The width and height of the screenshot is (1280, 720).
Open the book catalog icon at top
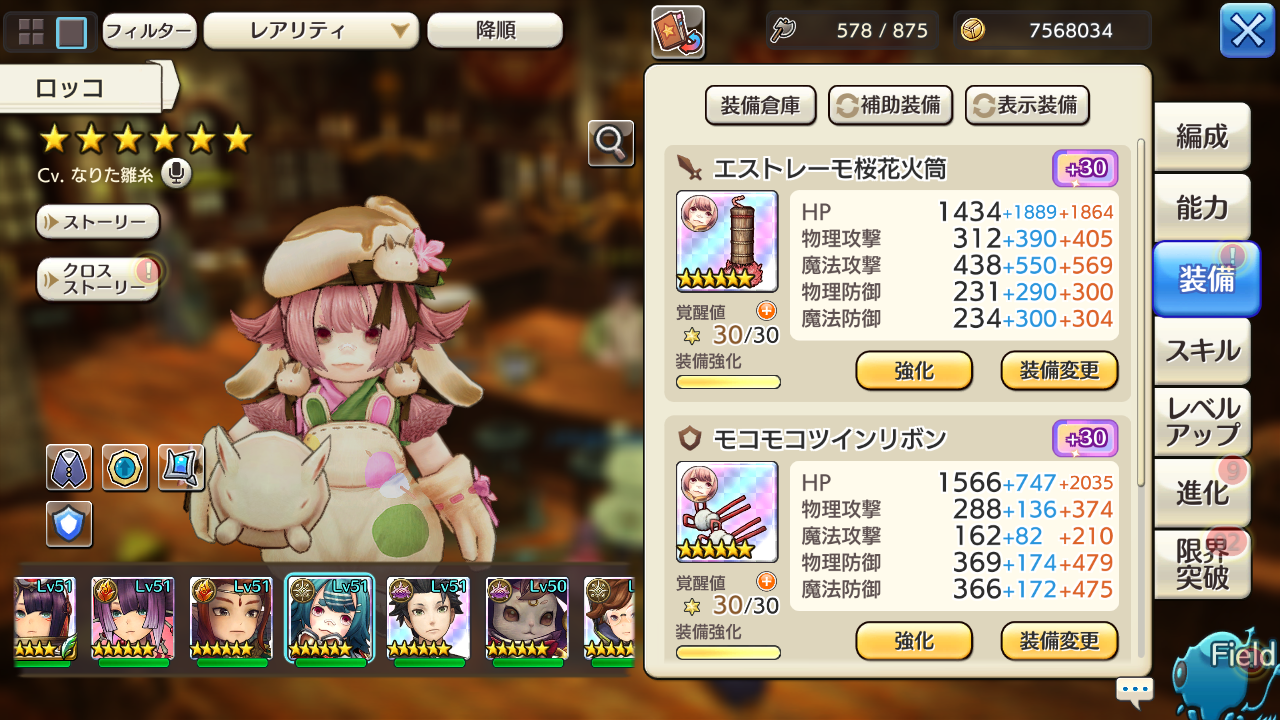(x=678, y=32)
